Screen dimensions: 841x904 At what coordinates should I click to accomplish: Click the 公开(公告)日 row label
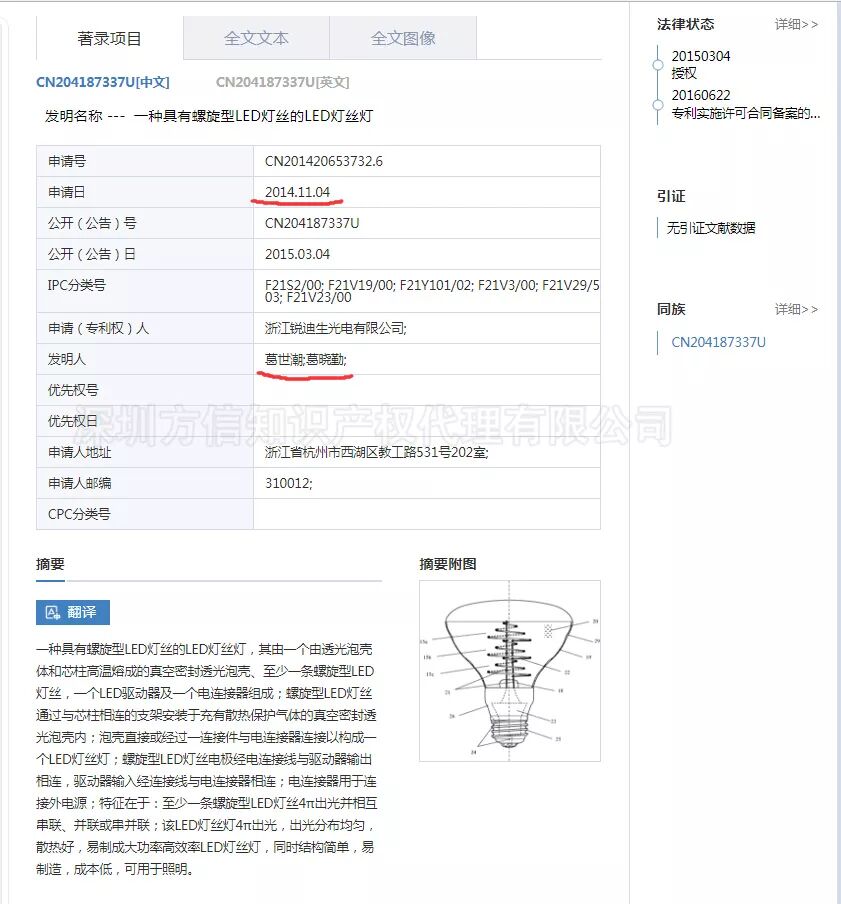(92, 254)
